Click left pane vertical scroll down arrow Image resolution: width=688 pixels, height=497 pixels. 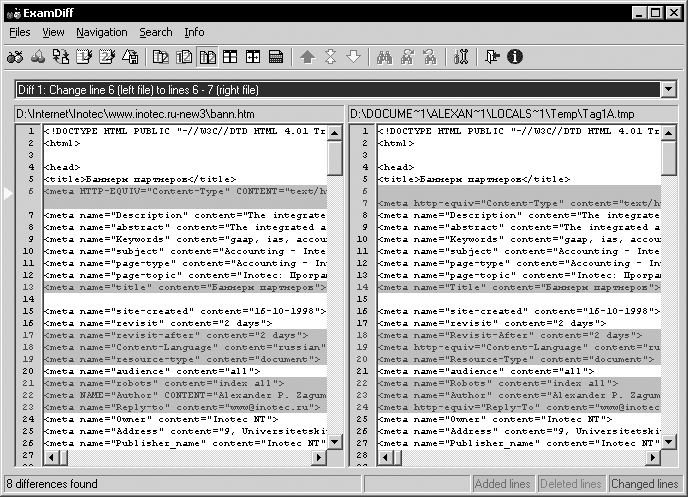(334, 441)
